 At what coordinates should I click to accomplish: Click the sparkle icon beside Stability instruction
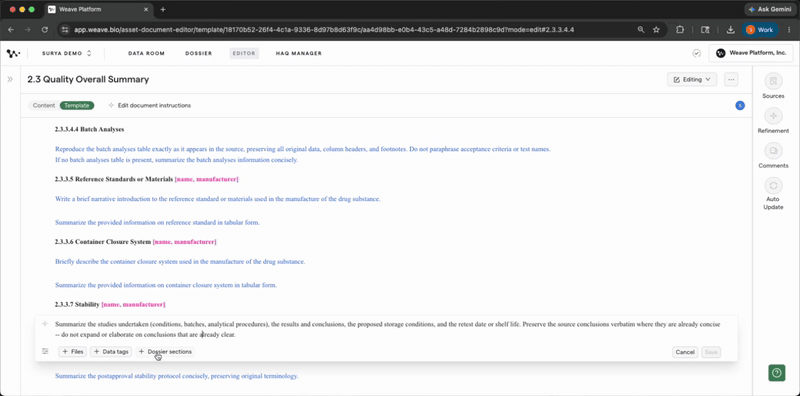pyautogui.click(x=45, y=324)
